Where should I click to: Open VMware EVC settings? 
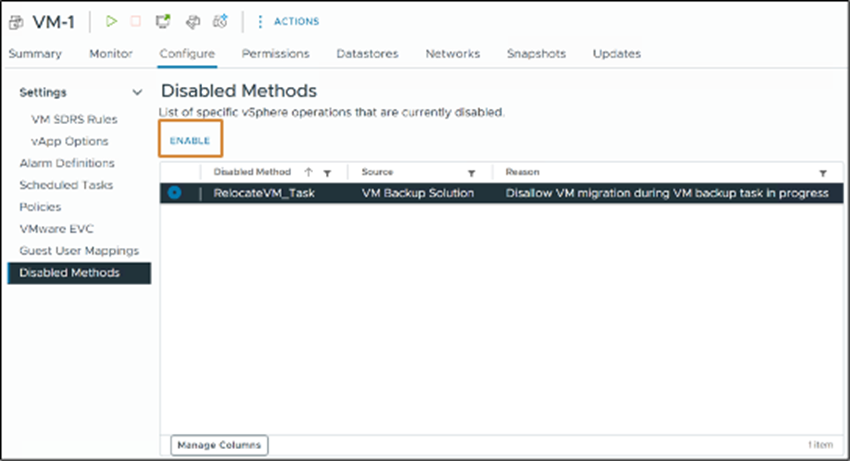(56, 229)
